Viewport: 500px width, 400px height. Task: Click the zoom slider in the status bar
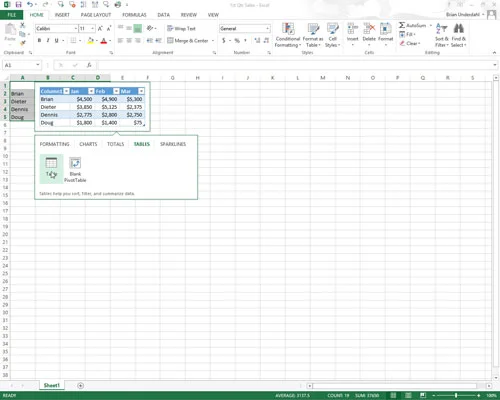point(456,395)
